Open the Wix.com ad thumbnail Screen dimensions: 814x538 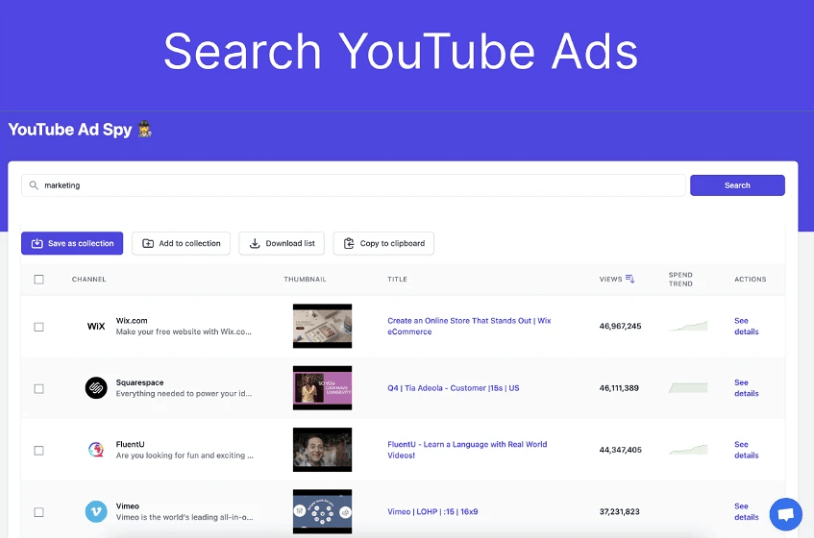[x=322, y=326]
